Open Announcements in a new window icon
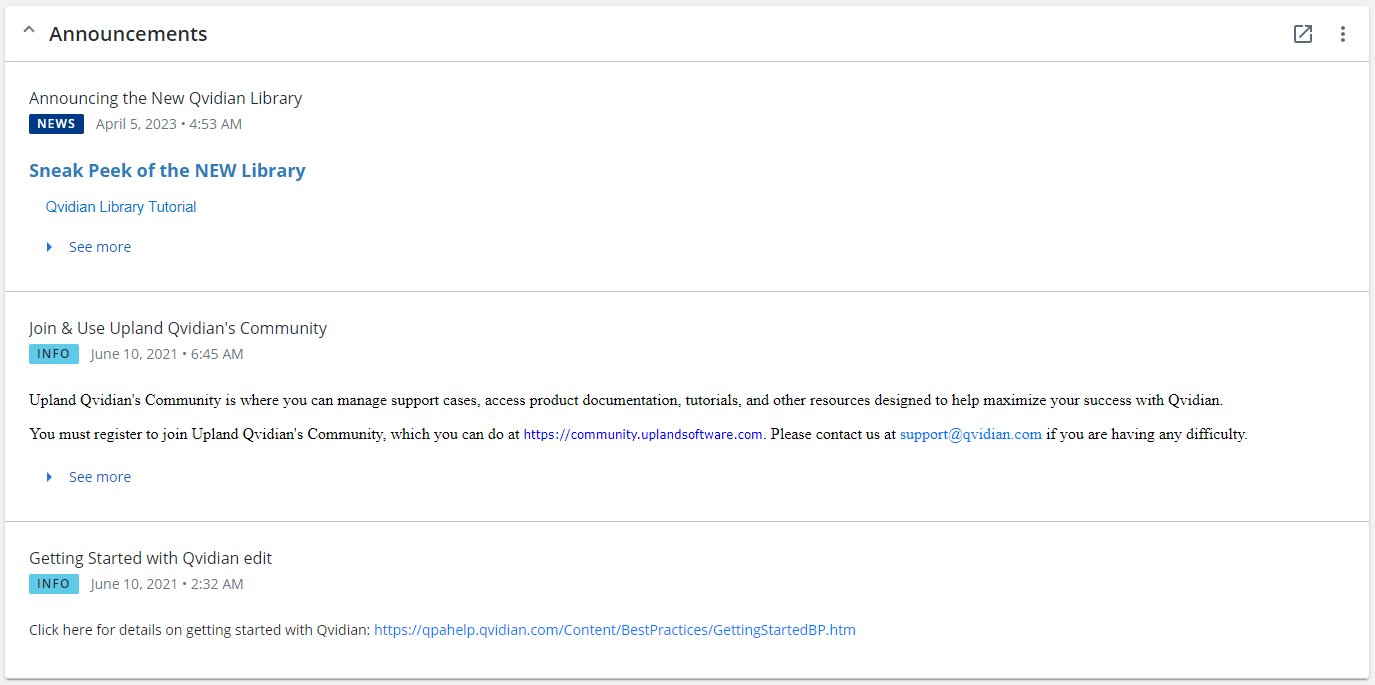Screen dimensions: 1375x685 pyautogui.click(x=1303, y=34)
